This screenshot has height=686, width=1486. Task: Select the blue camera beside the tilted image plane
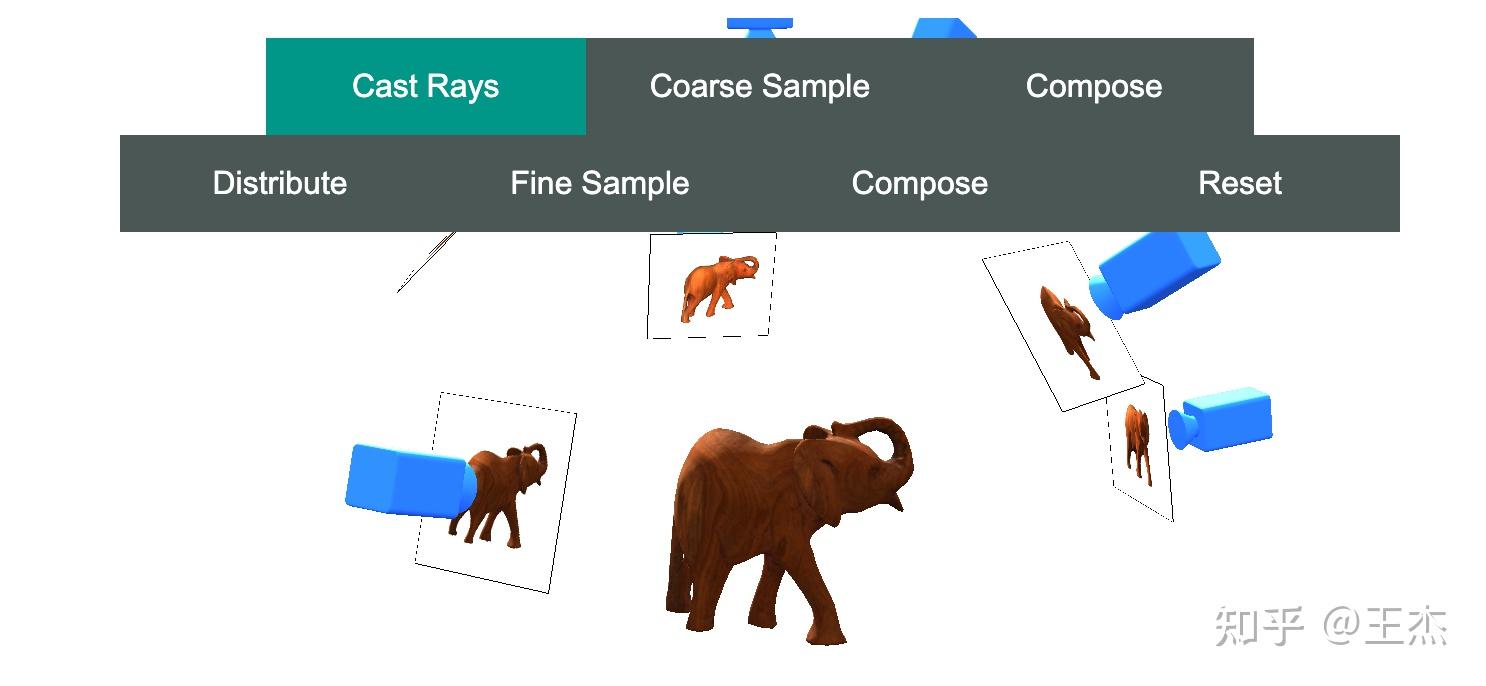tap(1157, 274)
